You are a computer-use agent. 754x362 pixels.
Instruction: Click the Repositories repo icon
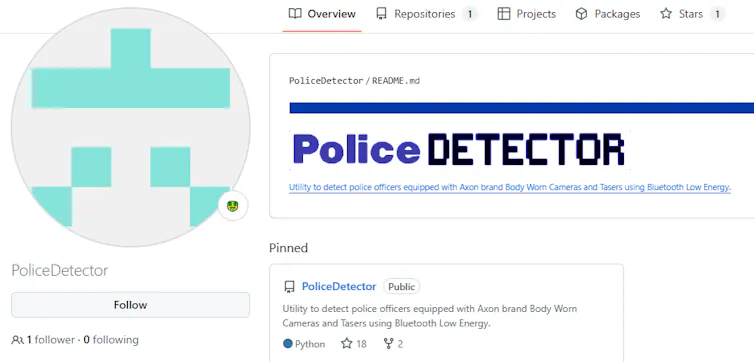tap(381, 14)
